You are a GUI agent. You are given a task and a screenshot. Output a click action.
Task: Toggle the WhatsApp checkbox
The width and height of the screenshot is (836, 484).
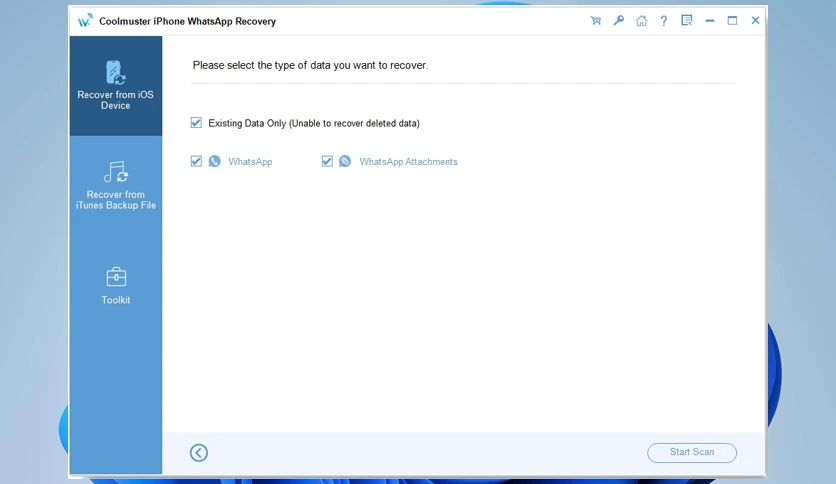(x=196, y=161)
